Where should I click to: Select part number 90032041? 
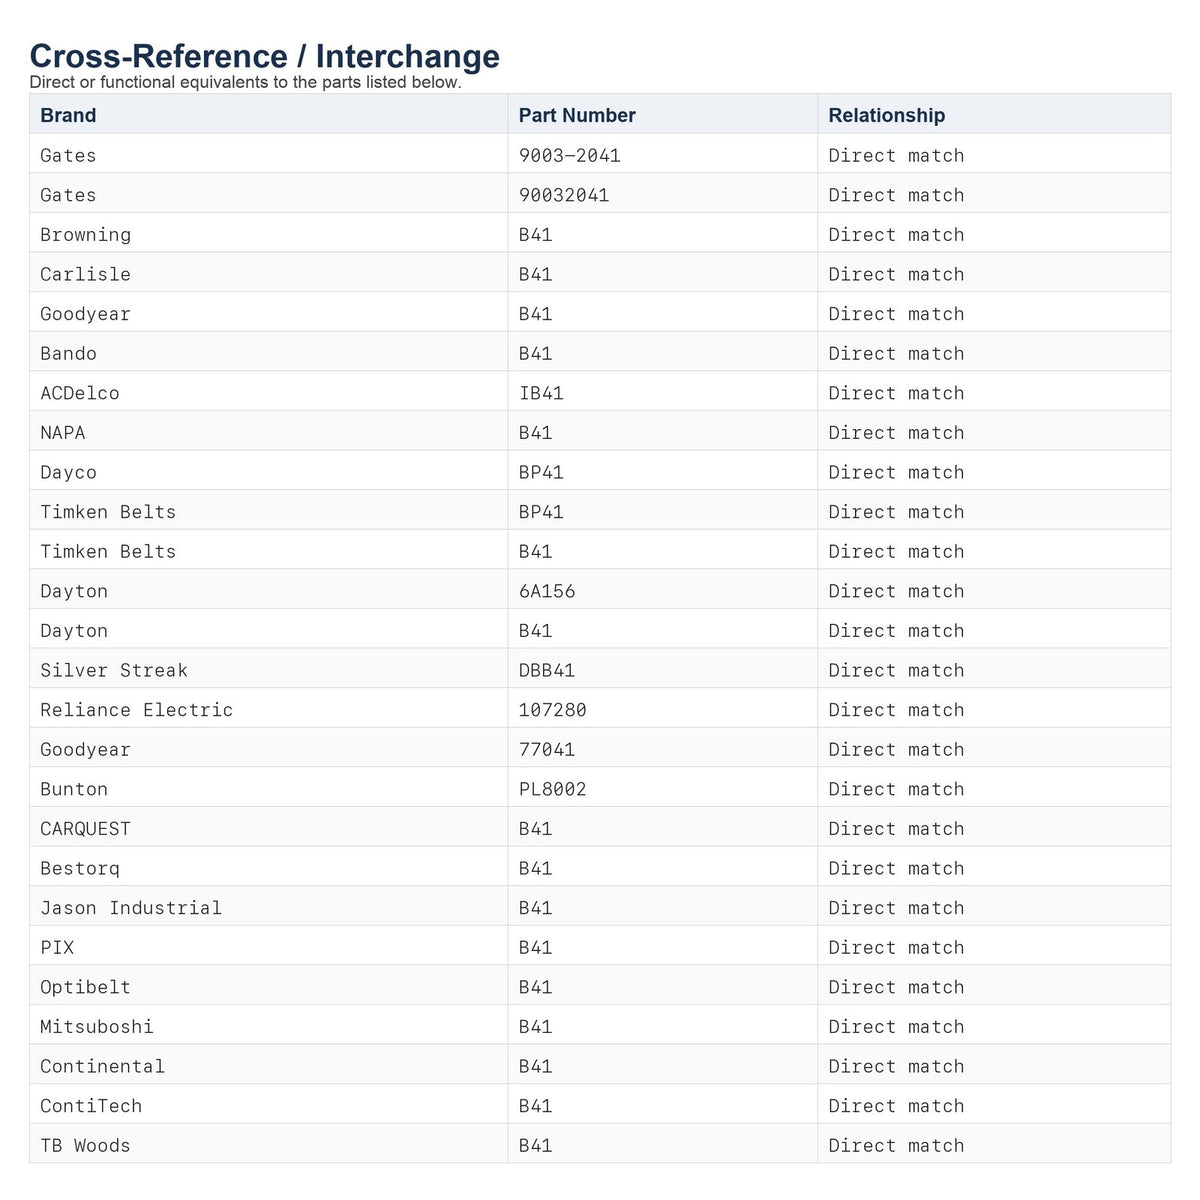pos(564,195)
